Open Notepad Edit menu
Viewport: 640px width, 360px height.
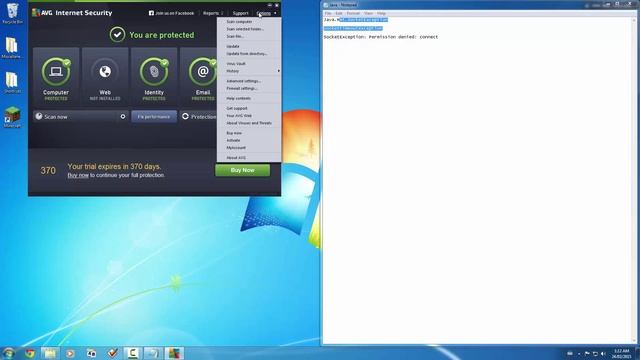pos(339,13)
